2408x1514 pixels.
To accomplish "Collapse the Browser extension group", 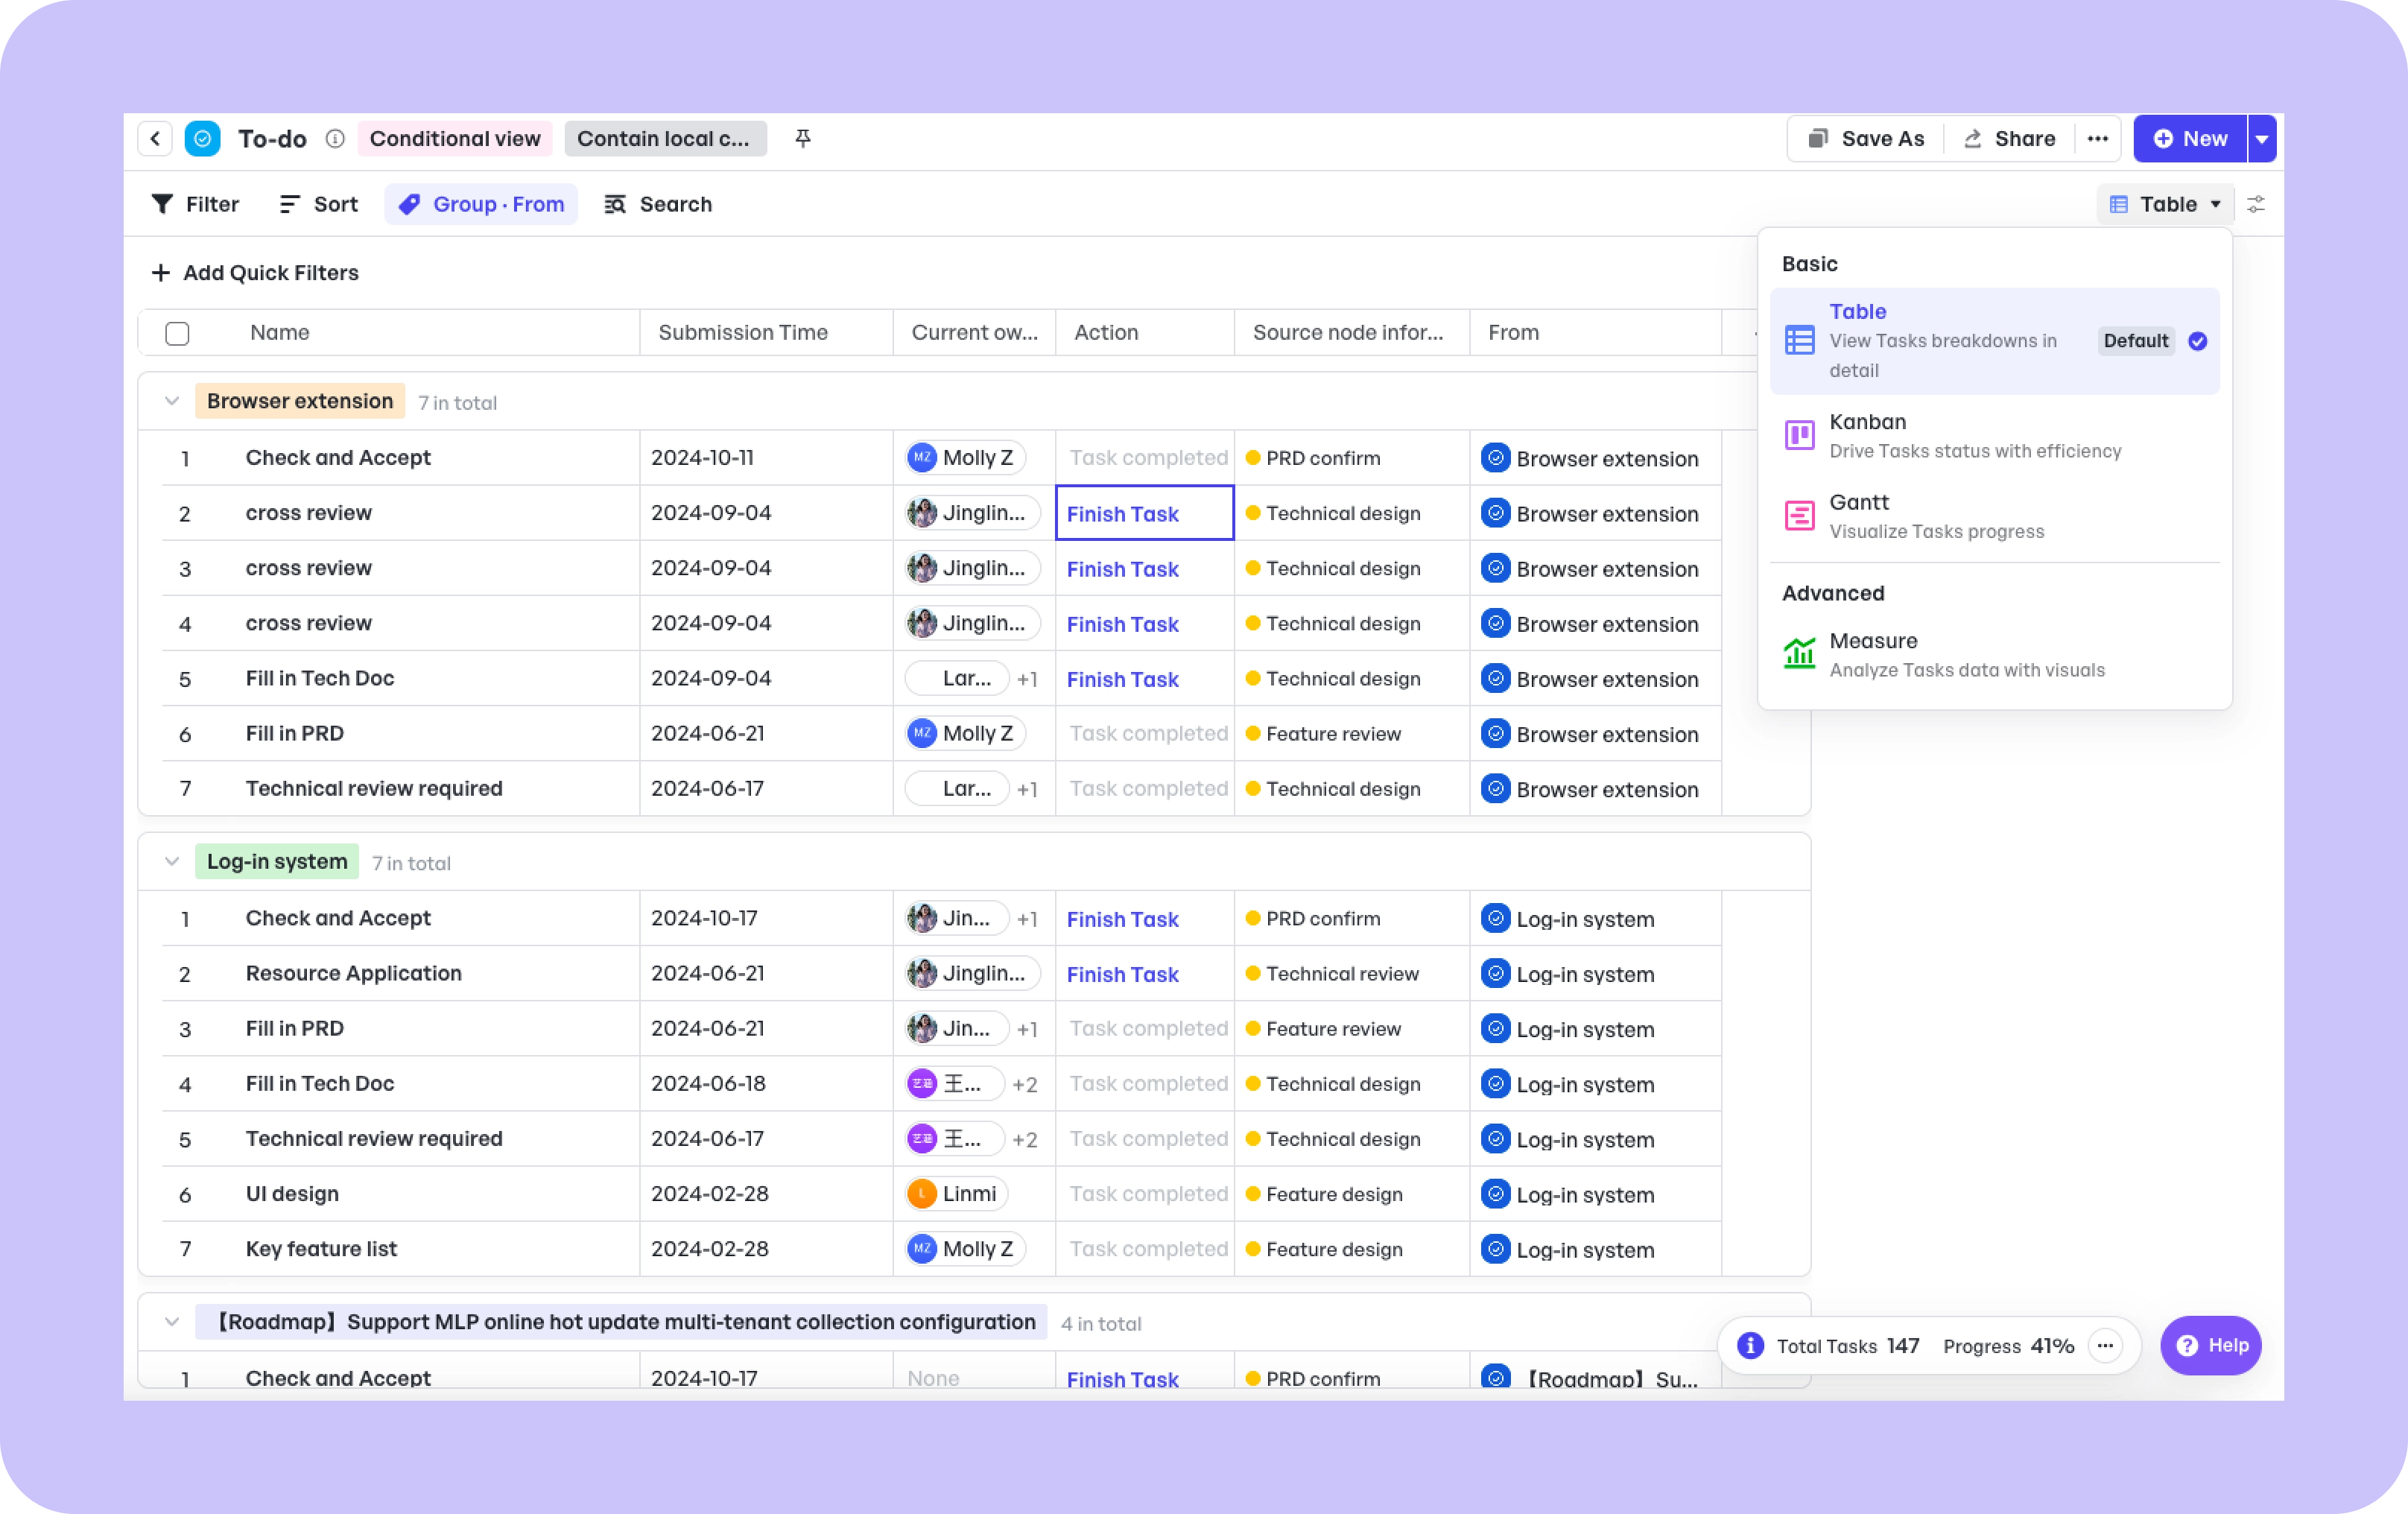I will click(x=172, y=401).
